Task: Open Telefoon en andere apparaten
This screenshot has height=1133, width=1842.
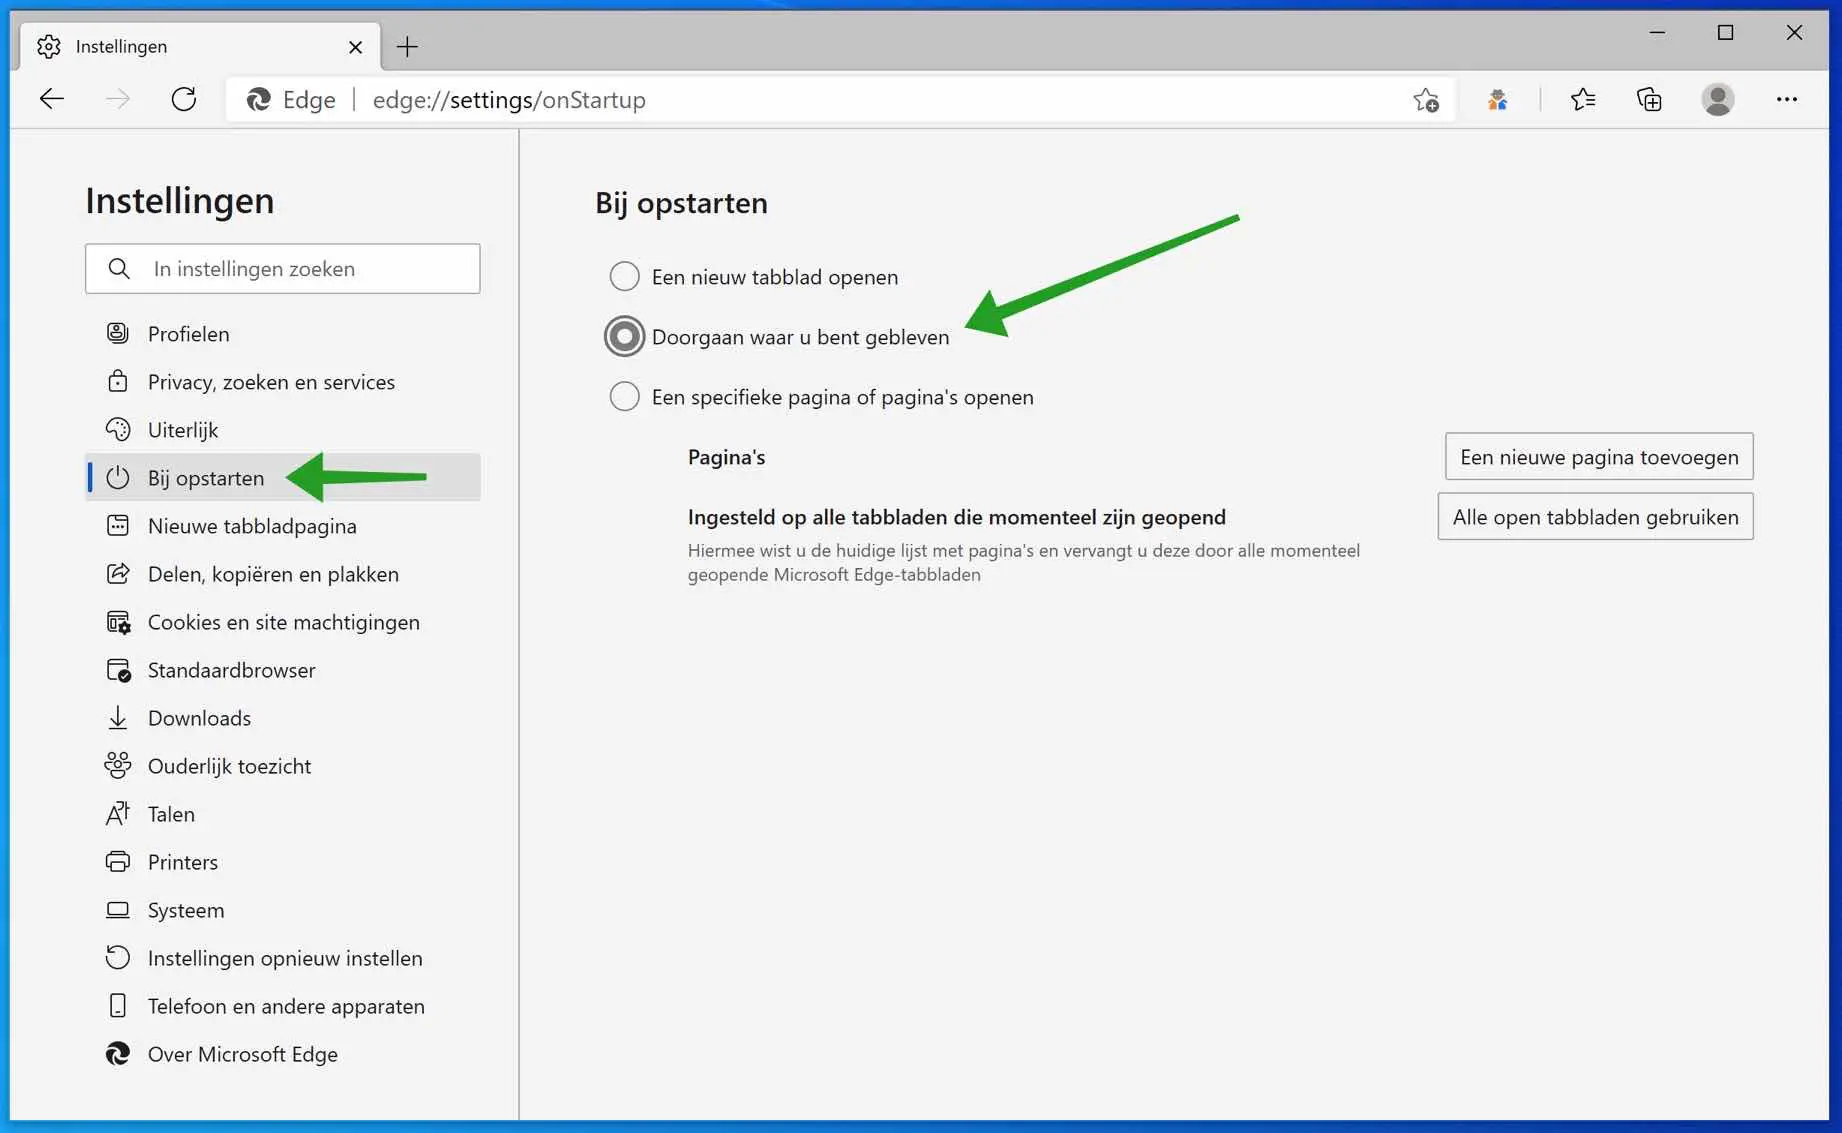Action: click(283, 1005)
